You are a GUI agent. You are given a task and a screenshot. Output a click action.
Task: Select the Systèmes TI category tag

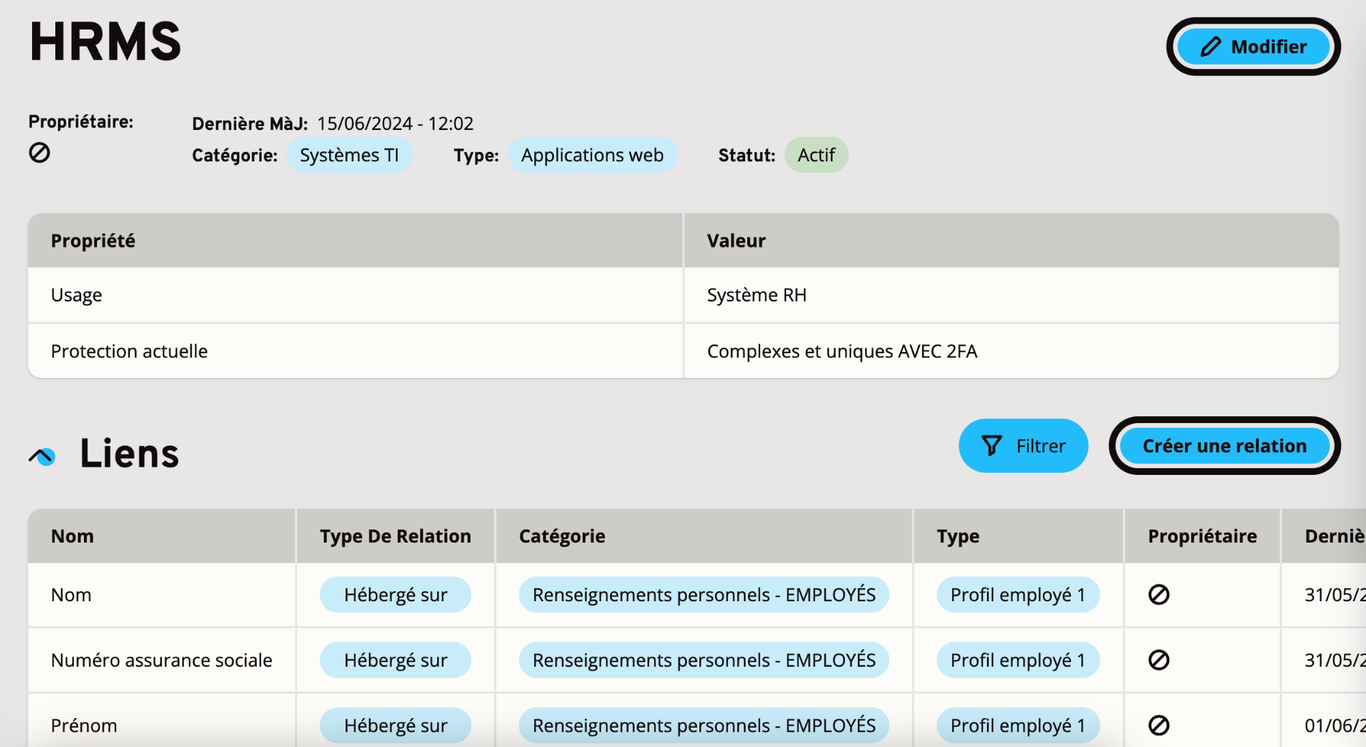pos(349,155)
